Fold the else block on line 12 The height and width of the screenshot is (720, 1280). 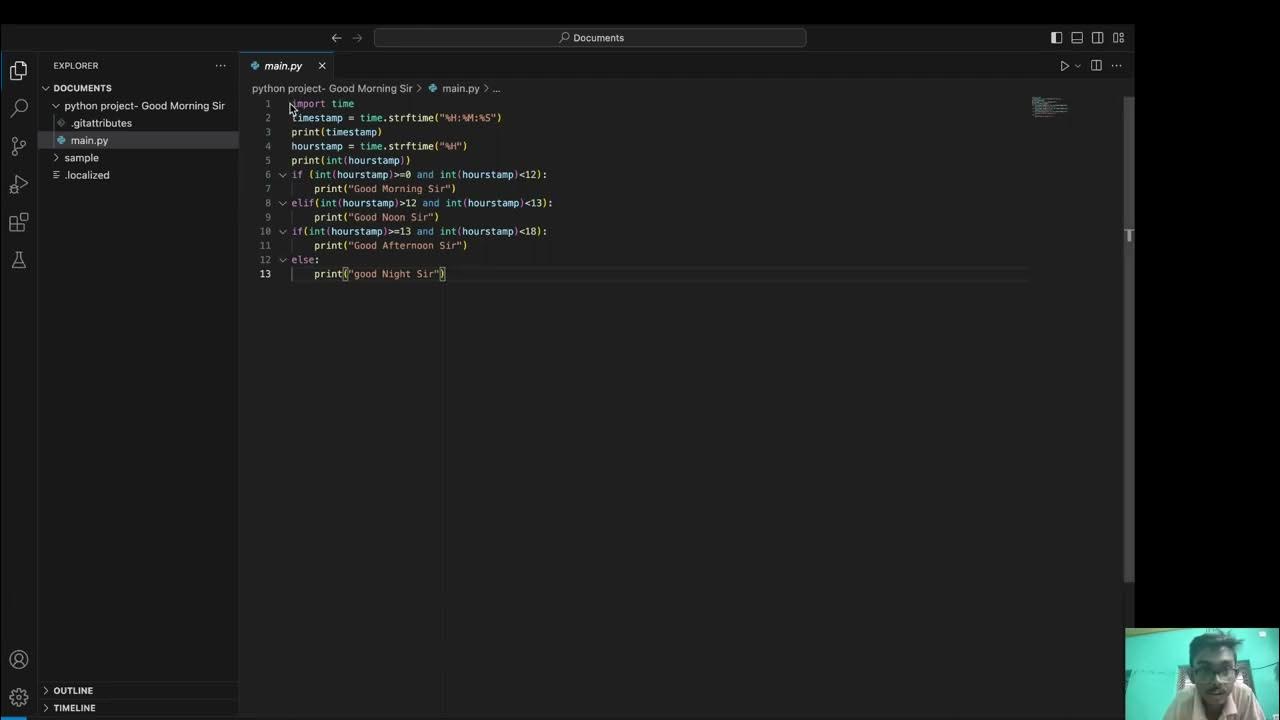click(282, 260)
